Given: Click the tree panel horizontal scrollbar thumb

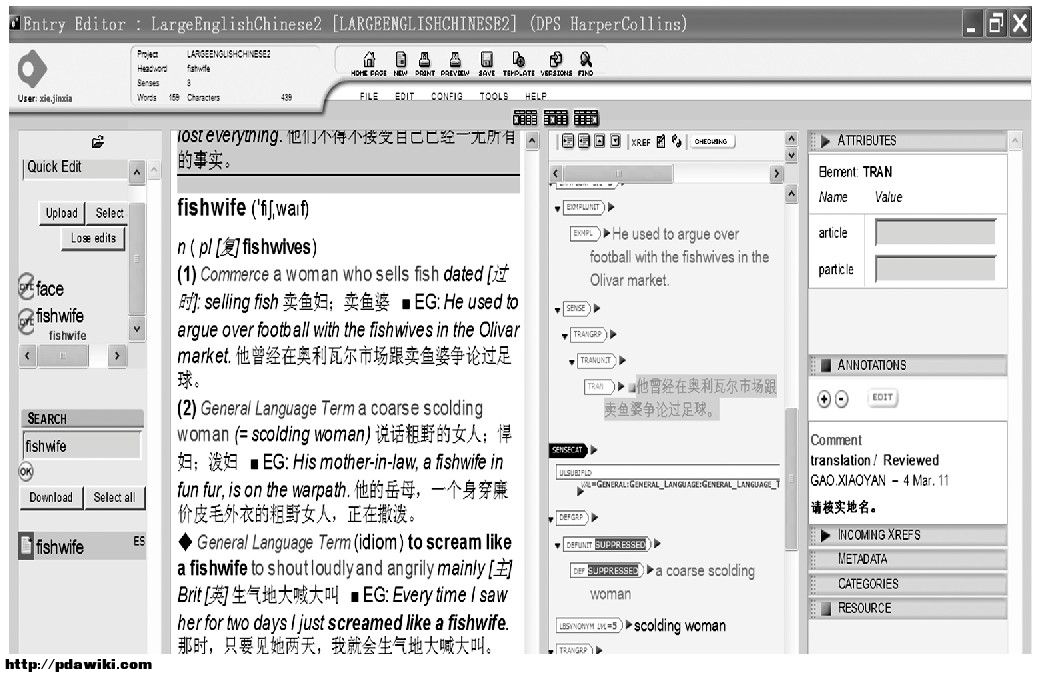Looking at the screenshot, I should pos(618,174).
